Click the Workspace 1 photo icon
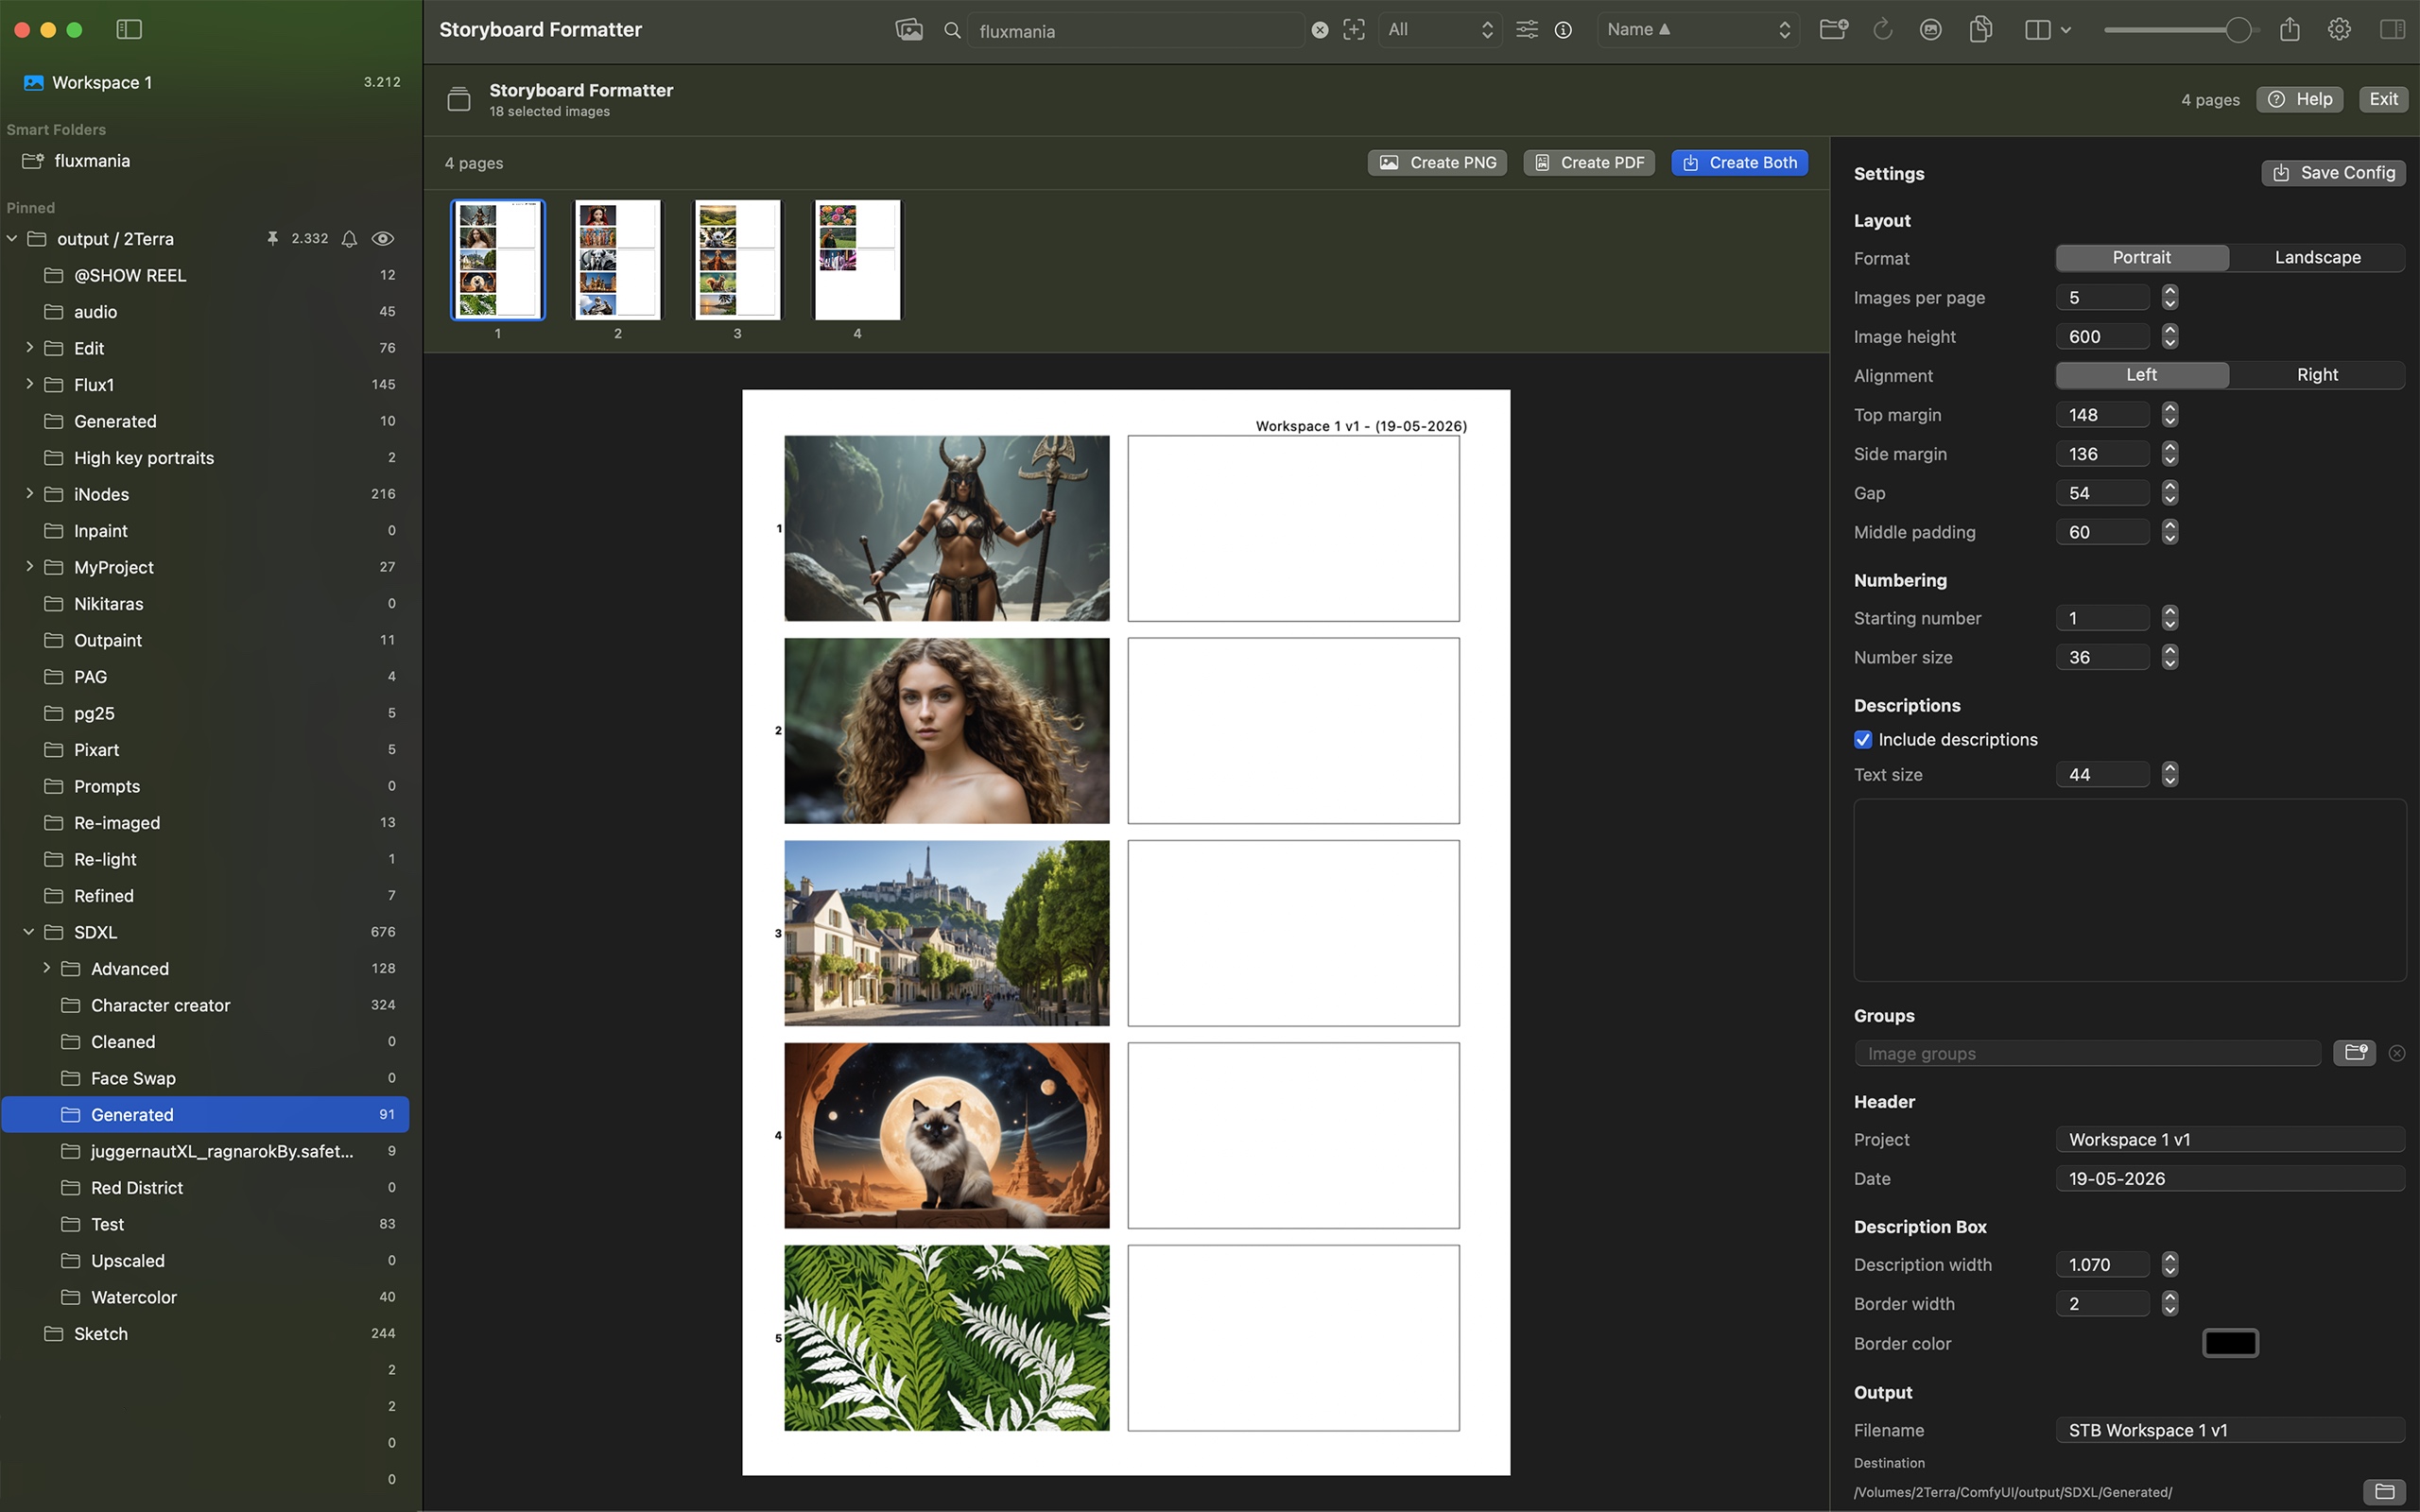This screenshot has width=2420, height=1512. click(x=33, y=83)
